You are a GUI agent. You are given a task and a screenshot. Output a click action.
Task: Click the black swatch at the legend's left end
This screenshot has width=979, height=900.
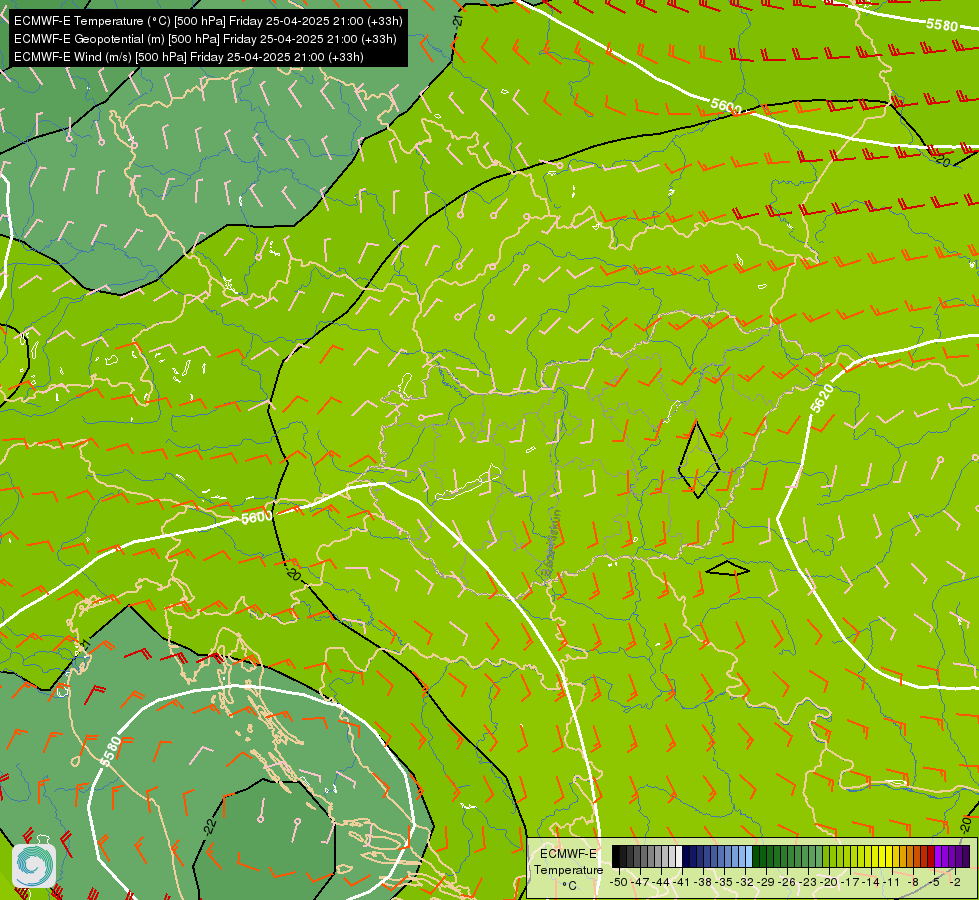[616, 856]
